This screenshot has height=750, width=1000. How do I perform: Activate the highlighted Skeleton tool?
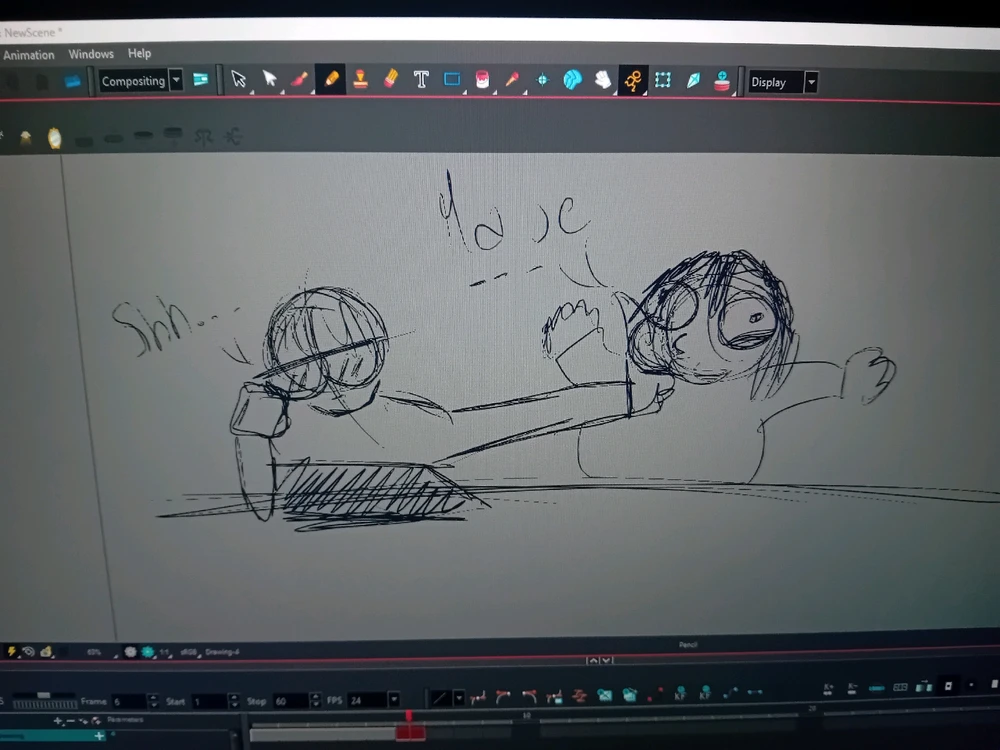(632, 81)
